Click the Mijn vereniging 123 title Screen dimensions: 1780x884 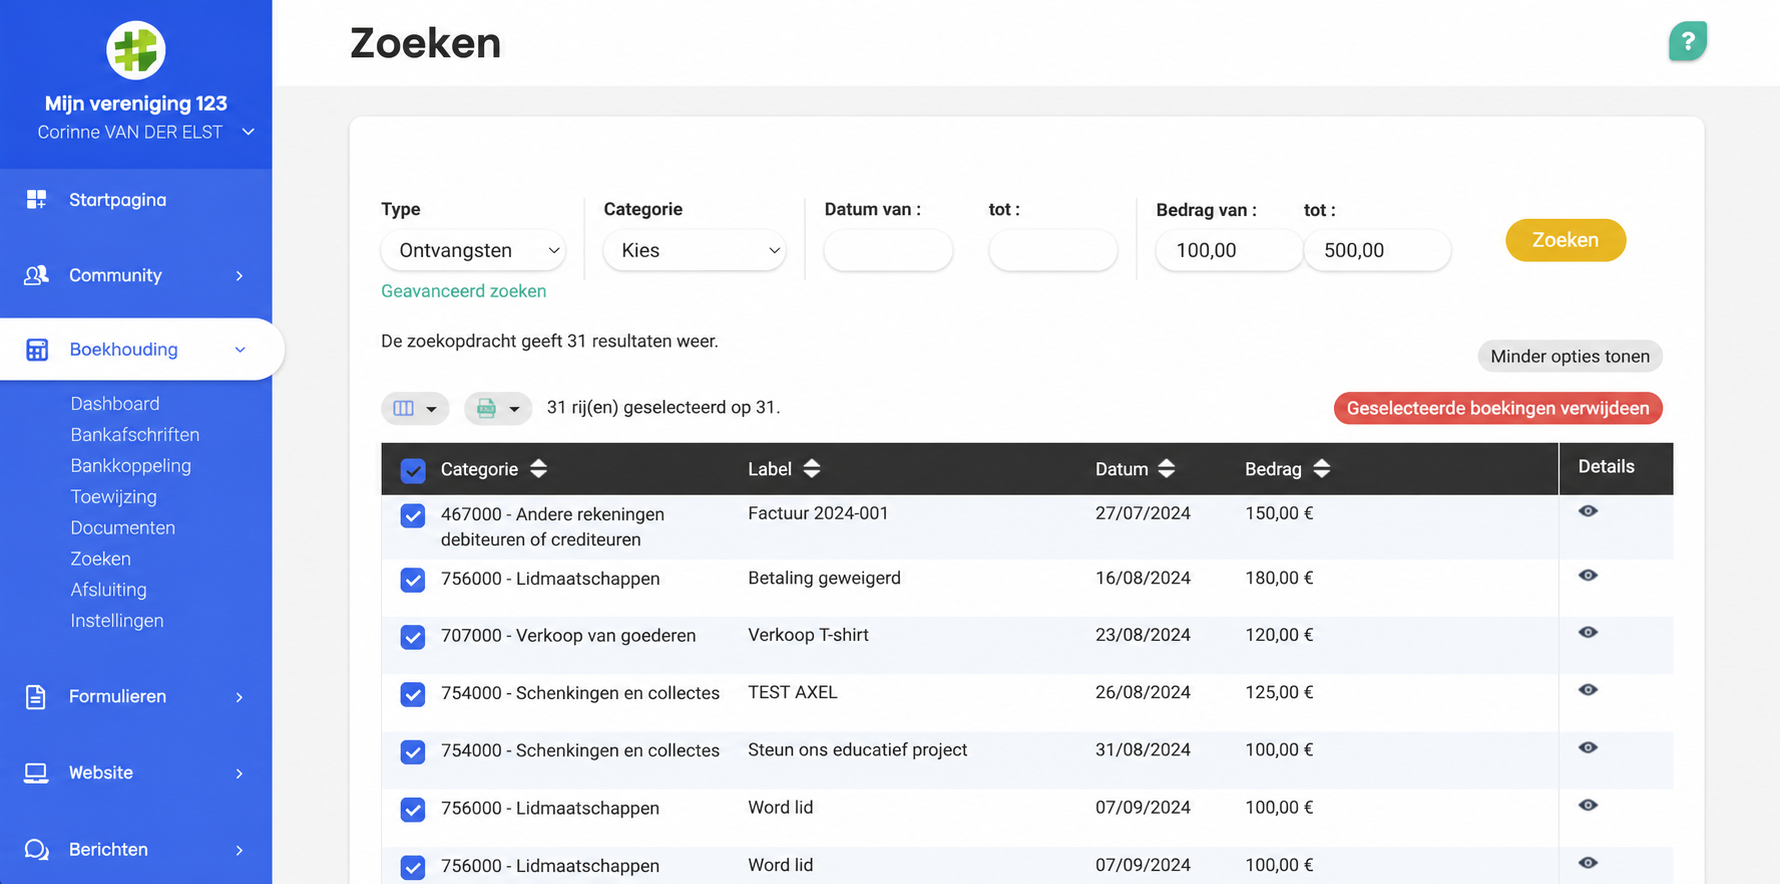pyautogui.click(x=136, y=103)
